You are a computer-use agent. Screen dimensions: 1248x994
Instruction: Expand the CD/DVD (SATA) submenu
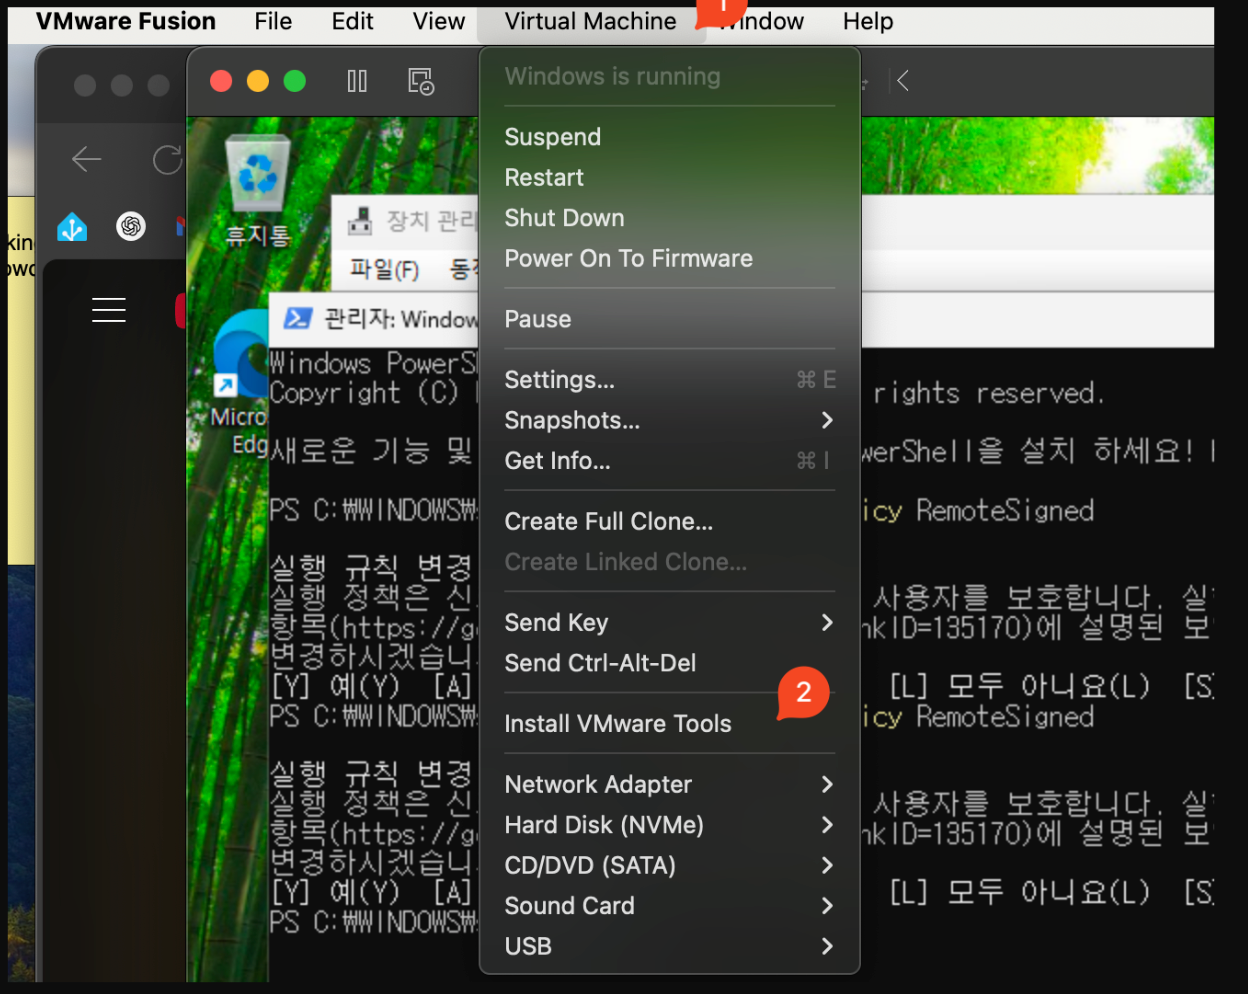pyautogui.click(x=827, y=865)
